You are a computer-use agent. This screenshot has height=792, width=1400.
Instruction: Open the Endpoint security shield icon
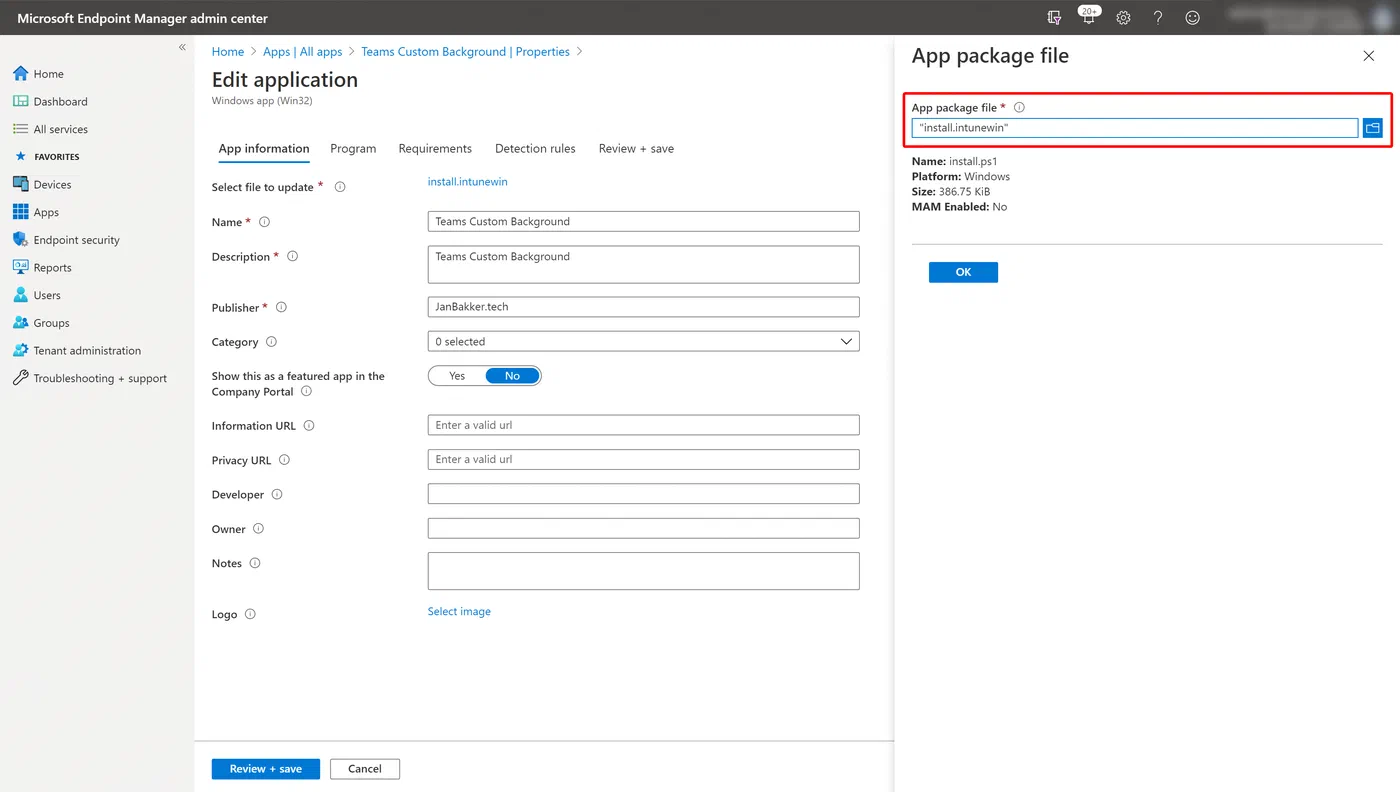20,240
